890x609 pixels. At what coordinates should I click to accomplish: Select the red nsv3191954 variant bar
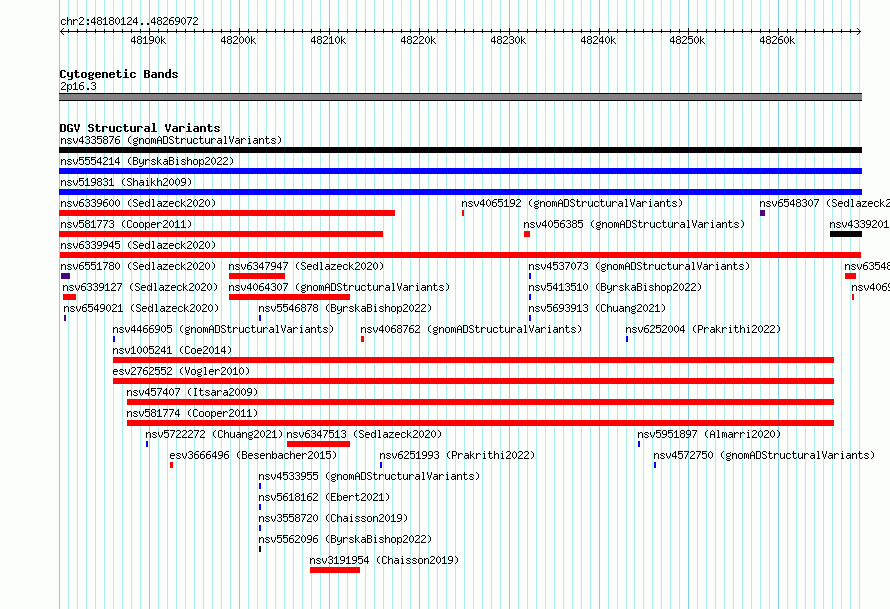coord(335,570)
